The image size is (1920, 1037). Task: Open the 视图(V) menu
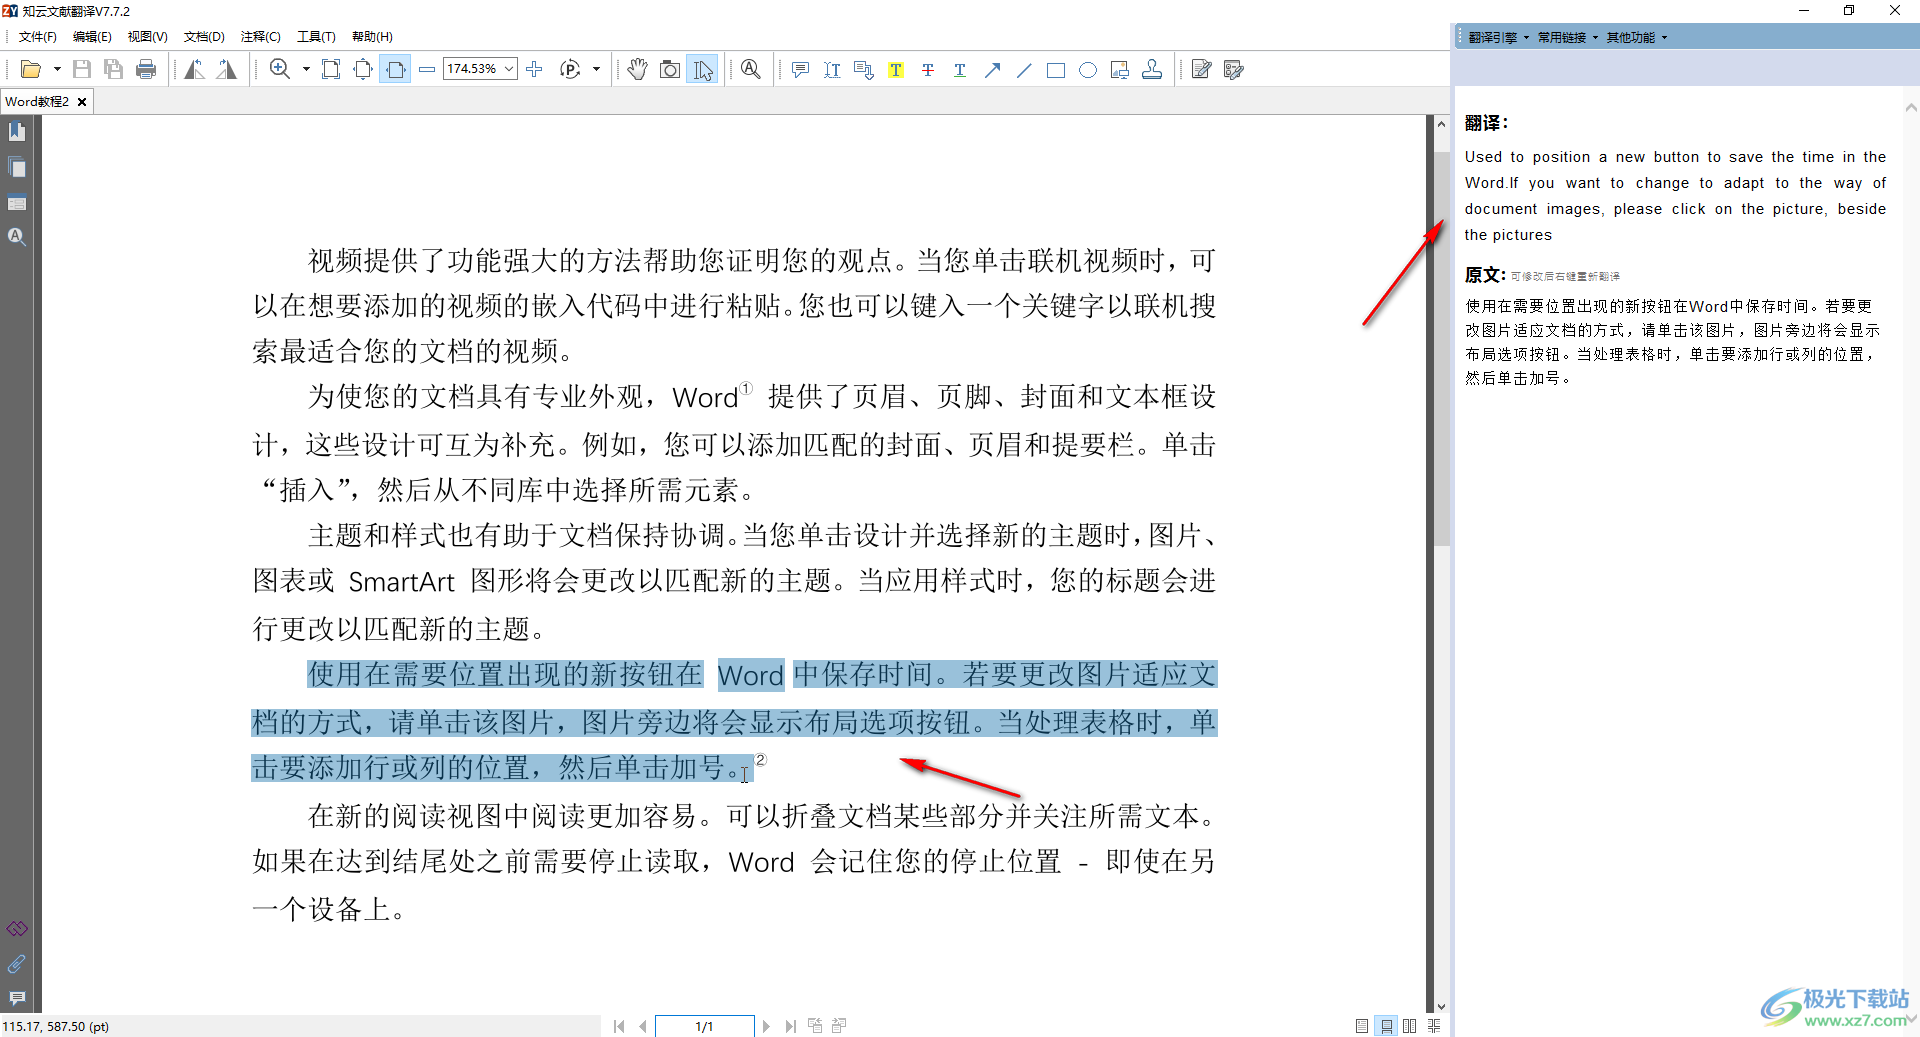coord(147,37)
